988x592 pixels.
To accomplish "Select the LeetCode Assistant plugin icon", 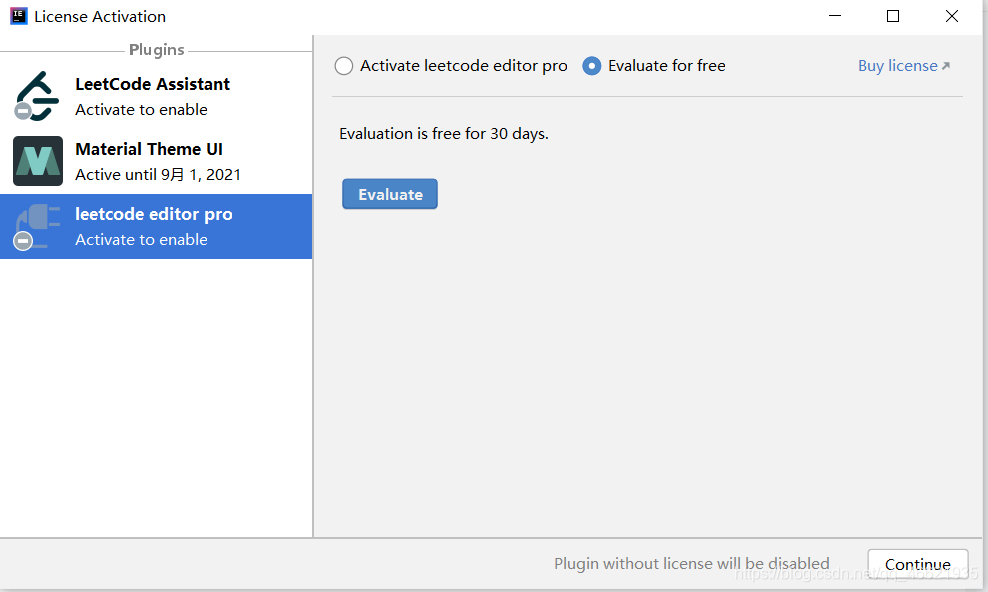I will (x=37, y=96).
